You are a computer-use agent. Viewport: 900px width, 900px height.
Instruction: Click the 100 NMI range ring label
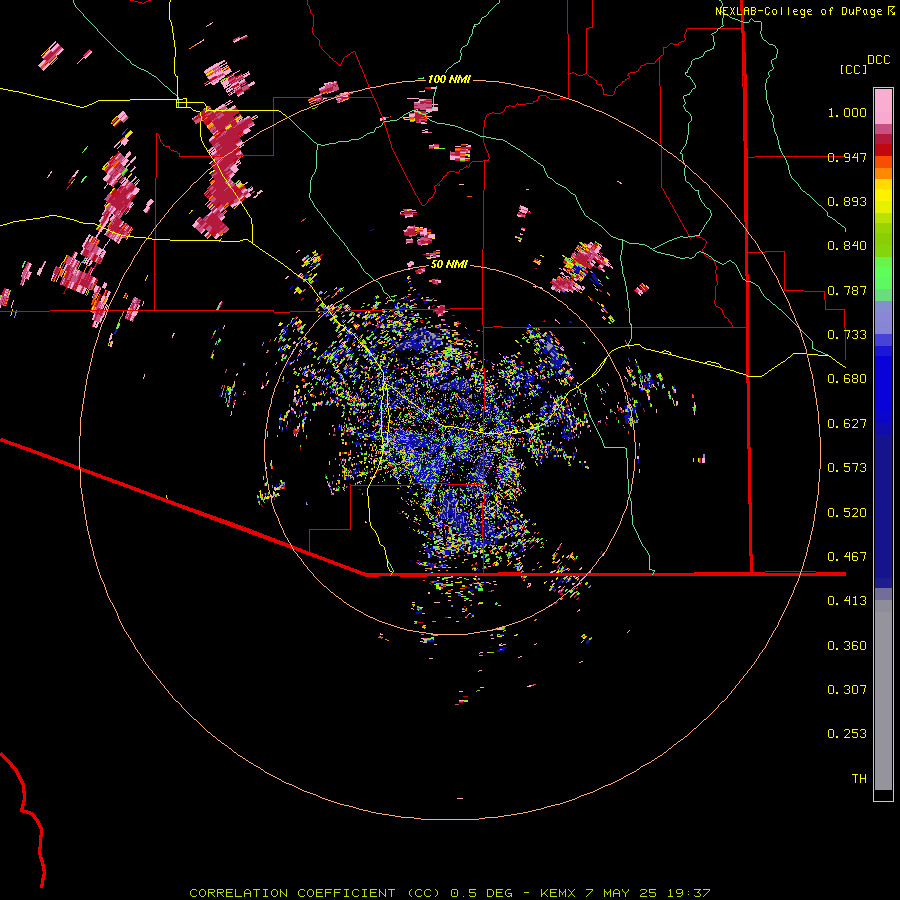click(449, 79)
